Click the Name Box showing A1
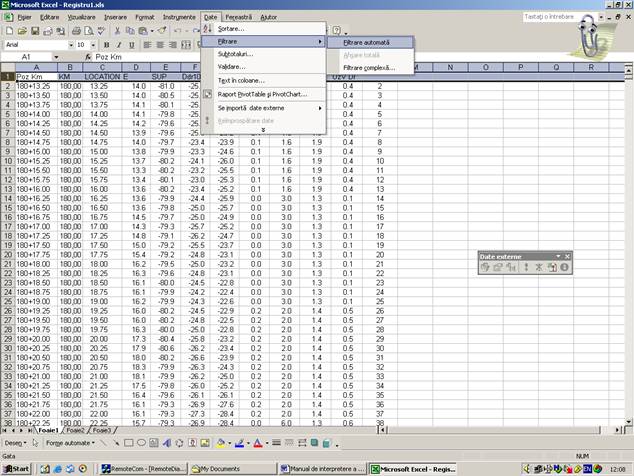 pos(28,57)
